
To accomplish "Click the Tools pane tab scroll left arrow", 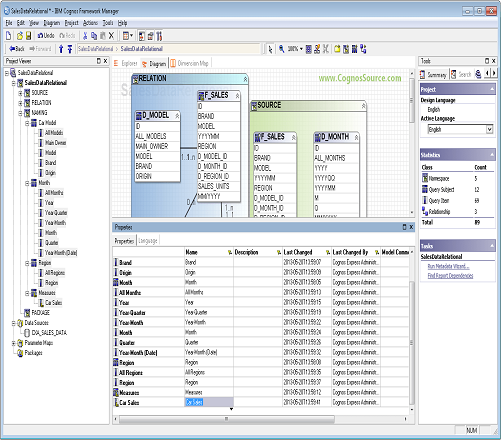I will coord(487,73).
